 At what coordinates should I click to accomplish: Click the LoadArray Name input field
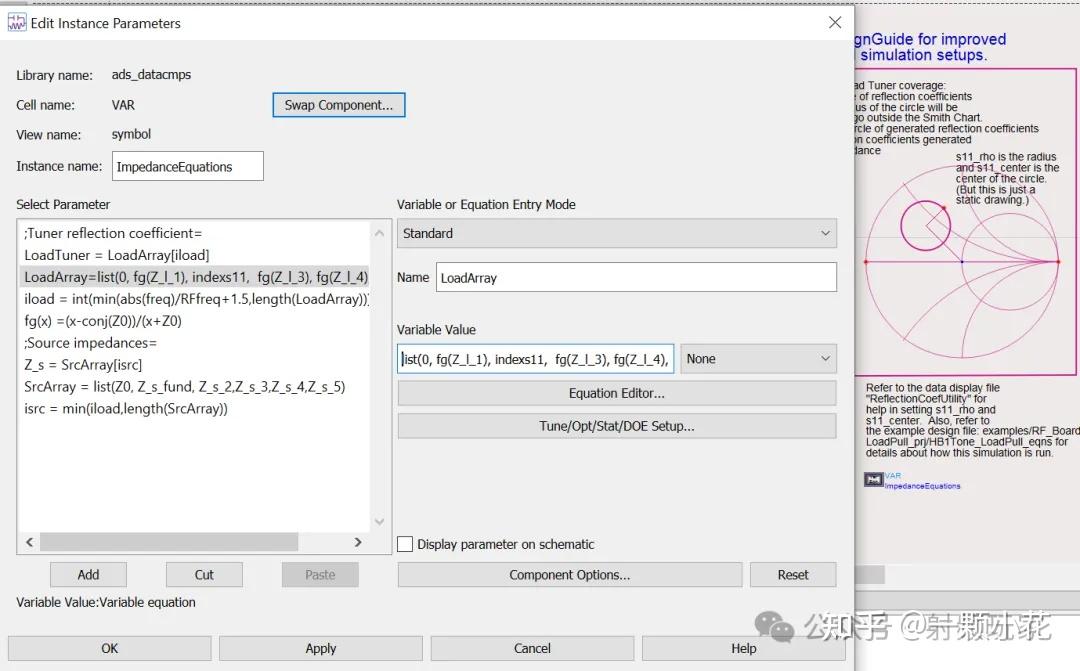635,277
